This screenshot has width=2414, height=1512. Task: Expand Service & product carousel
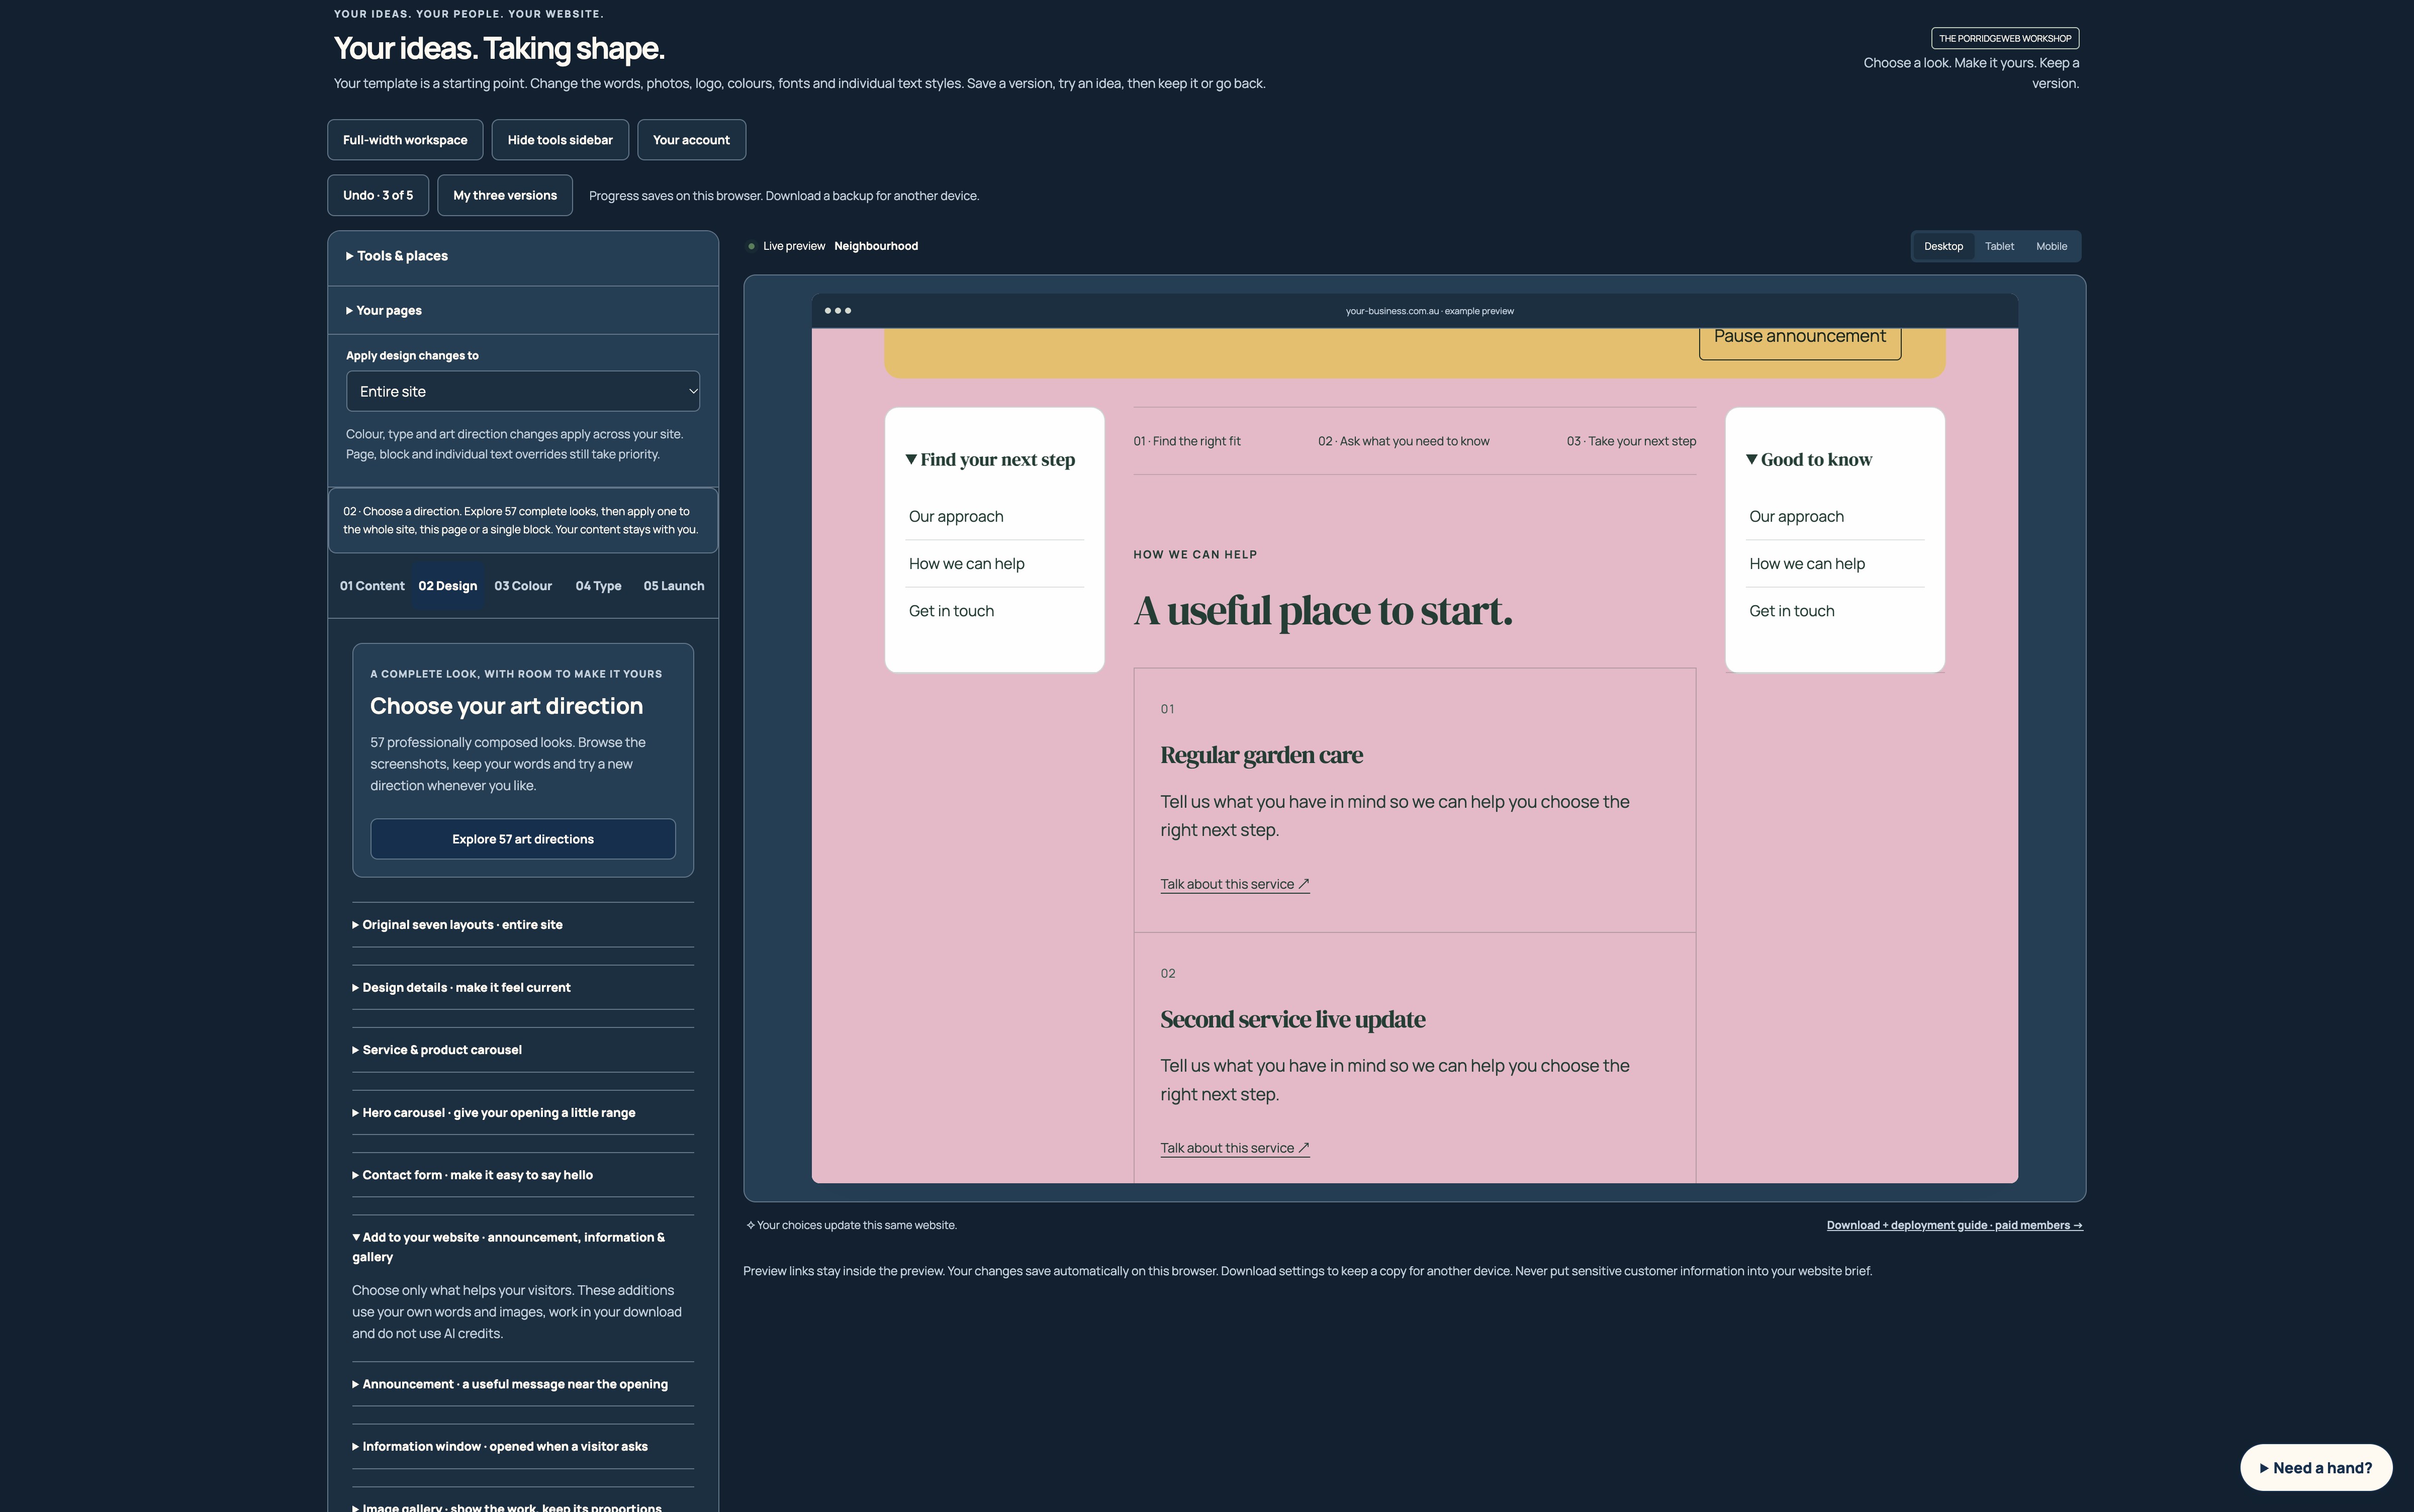coord(523,1050)
